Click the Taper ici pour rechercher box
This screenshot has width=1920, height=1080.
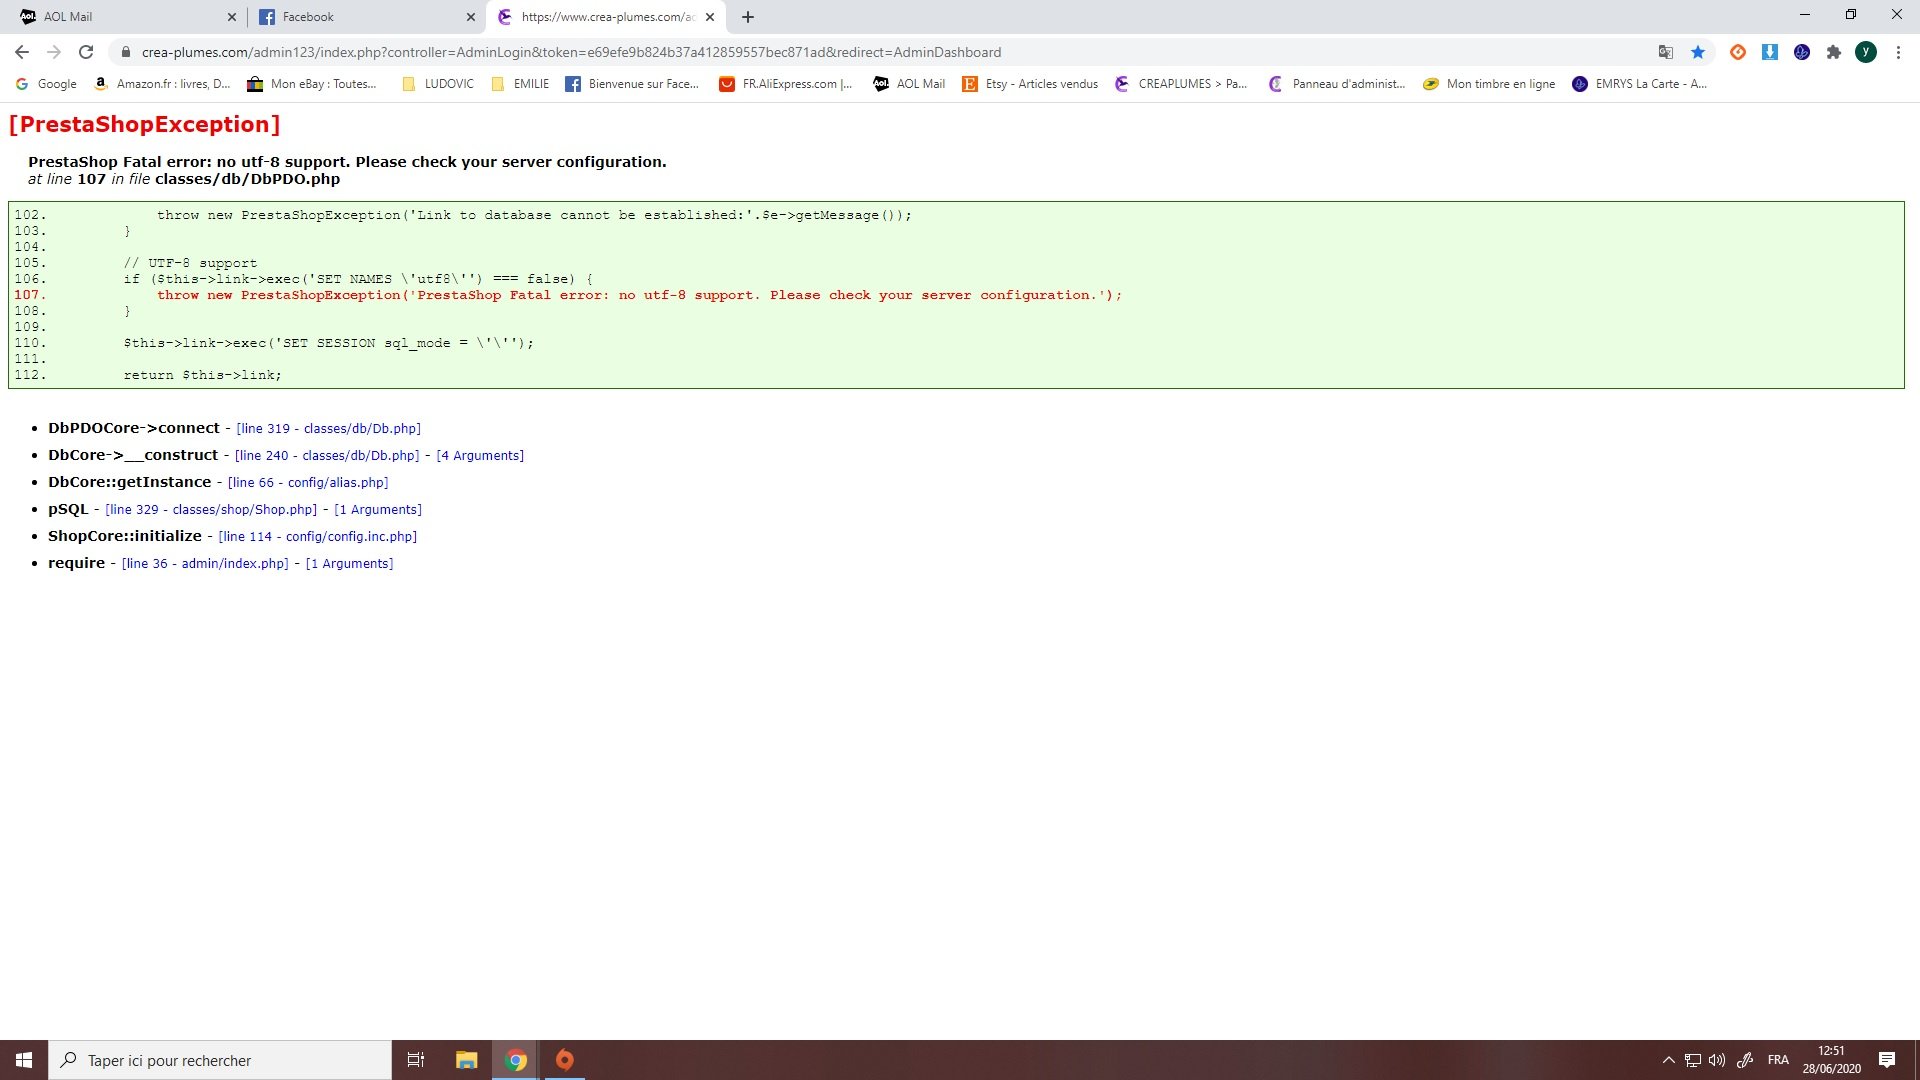click(220, 1060)
